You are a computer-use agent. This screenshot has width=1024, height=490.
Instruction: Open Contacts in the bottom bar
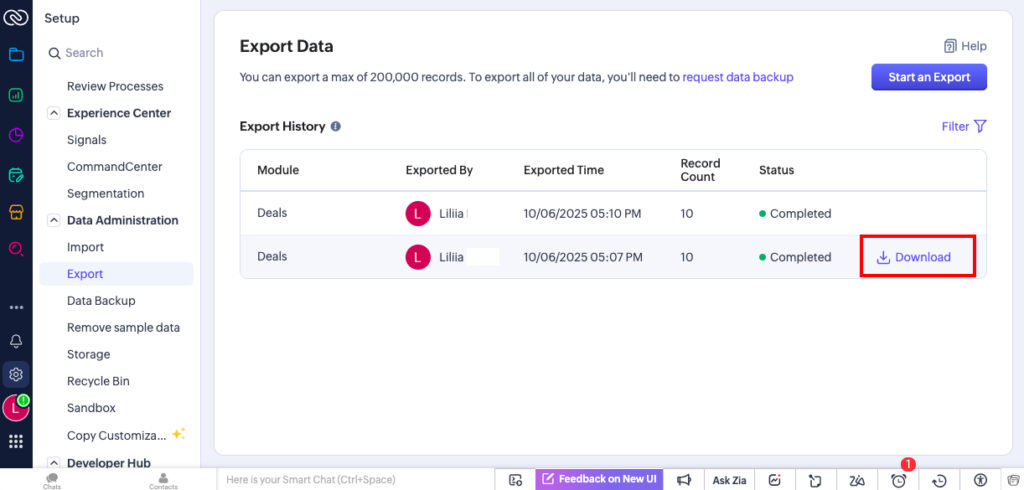coord(163,481)
